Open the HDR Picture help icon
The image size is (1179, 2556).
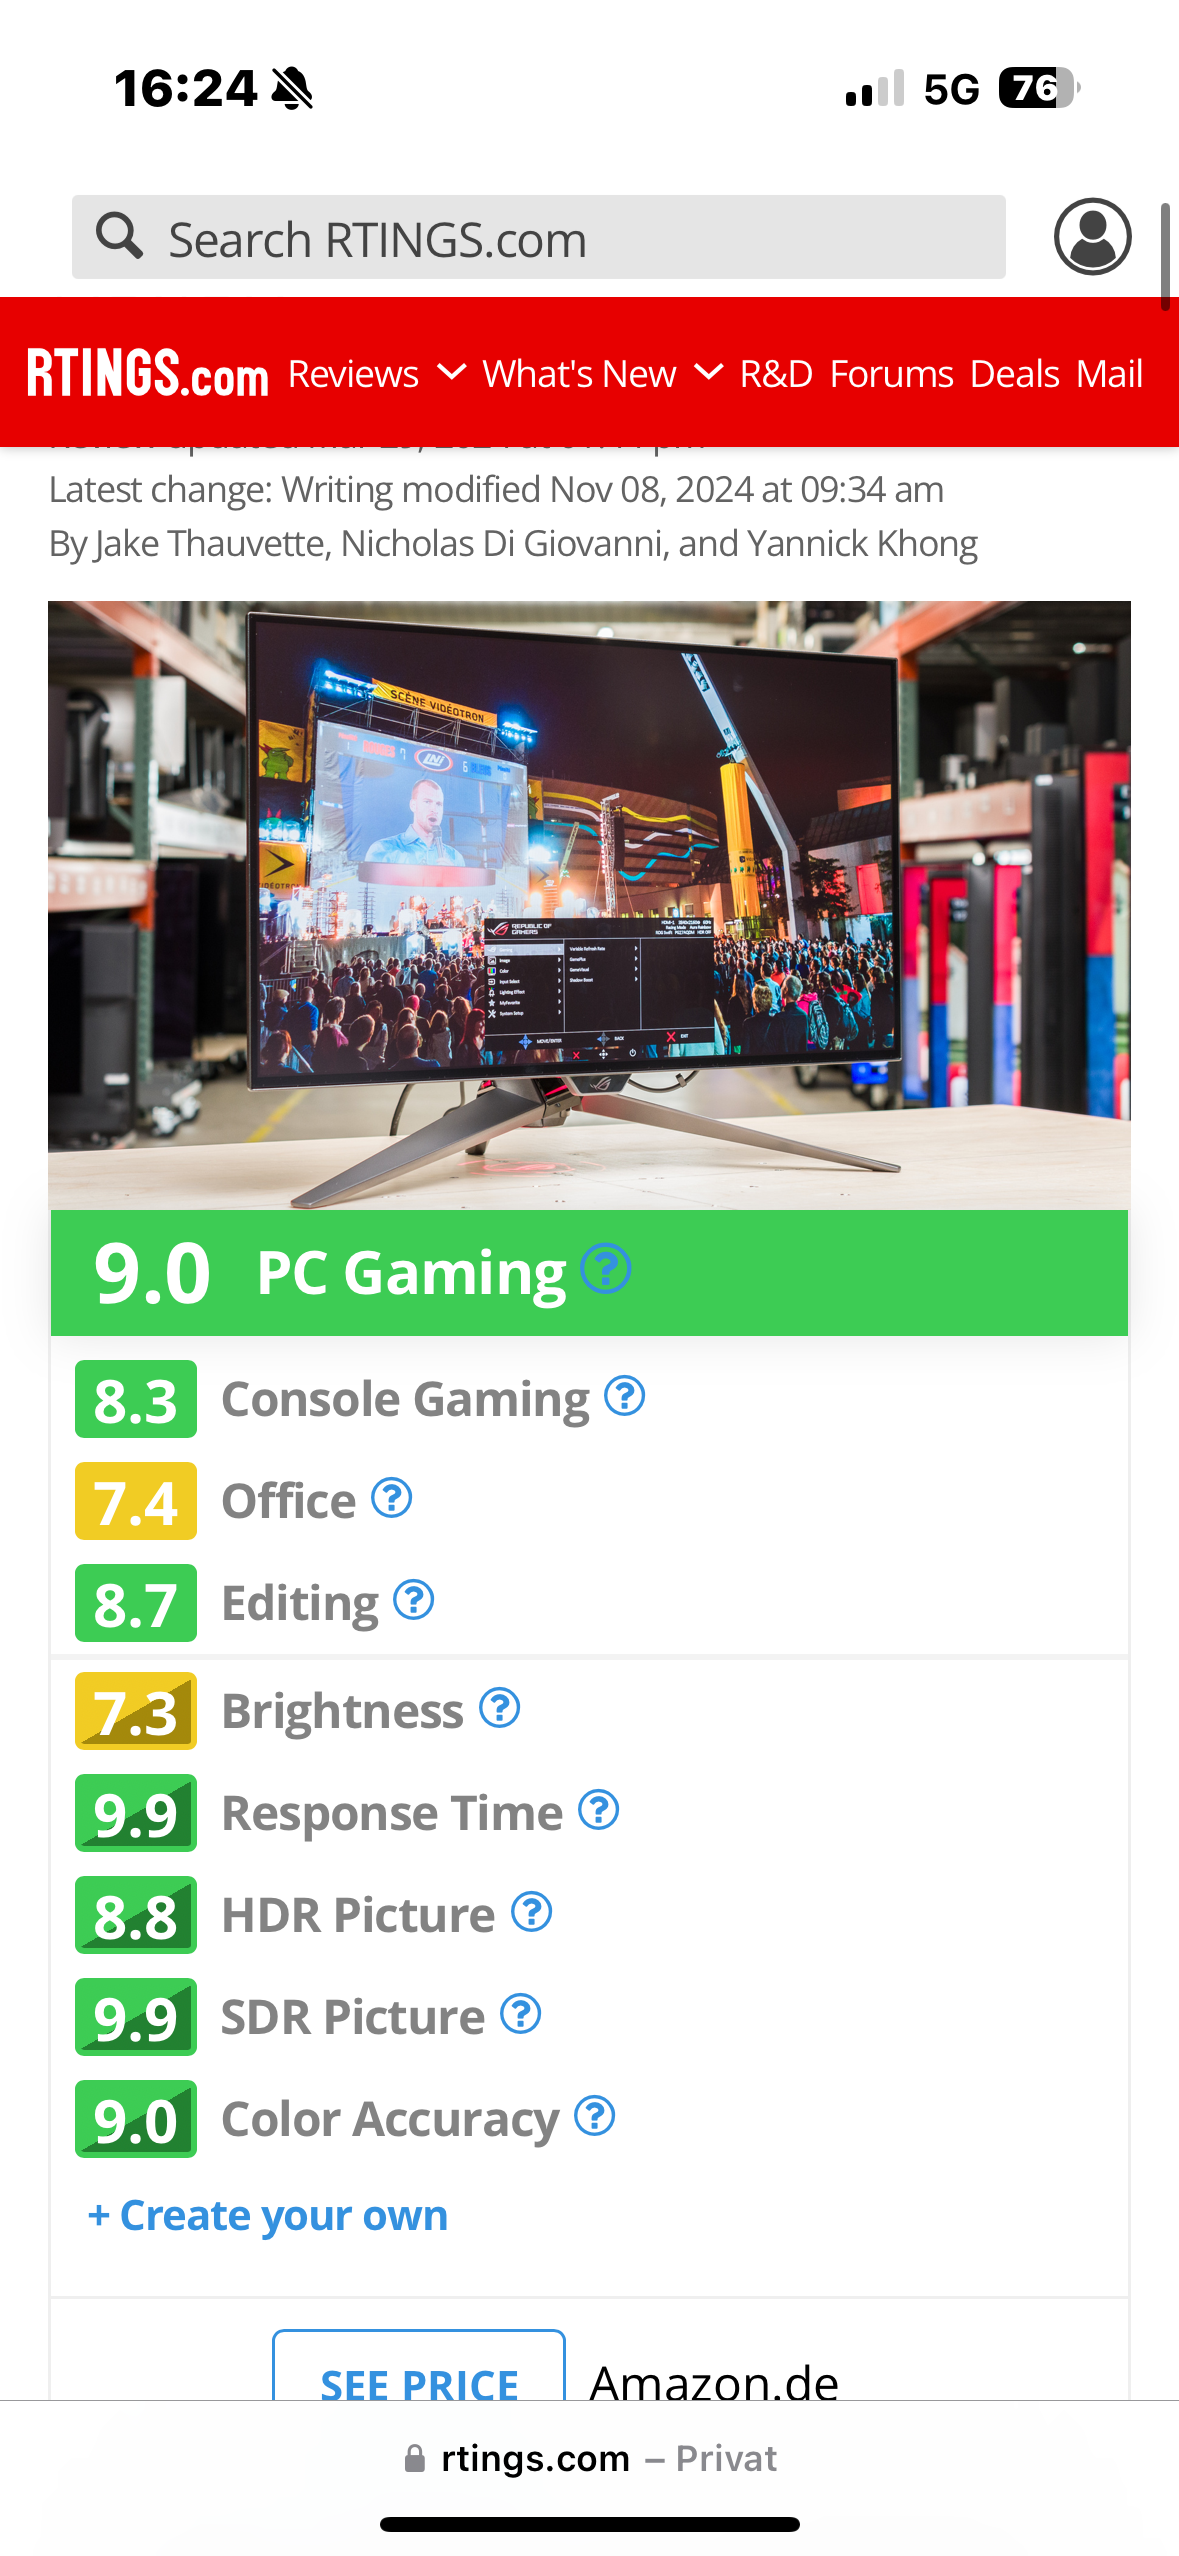click(x=532, y=1912)
